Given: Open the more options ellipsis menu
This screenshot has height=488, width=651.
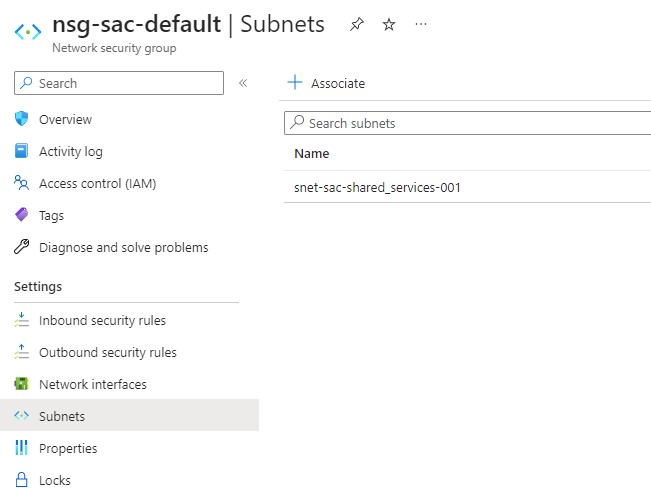Looking at the screenshot, I should pyautogui.click(x=421, y=25).
